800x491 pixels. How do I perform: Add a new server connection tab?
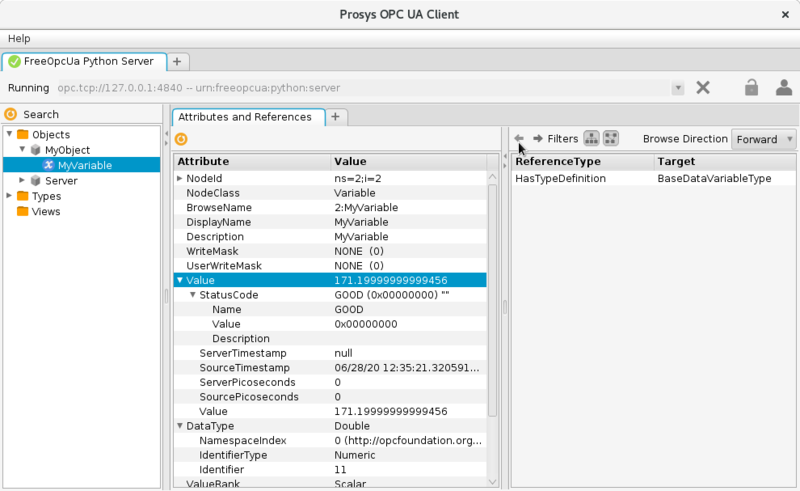pyautogui.click(x=176, y=61)
